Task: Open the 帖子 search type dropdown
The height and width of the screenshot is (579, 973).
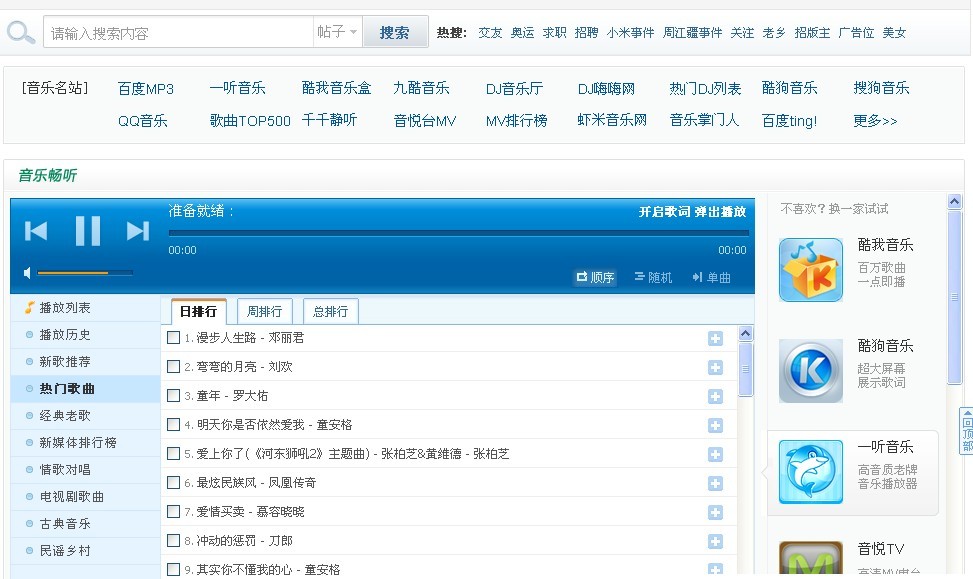Action: tap(337, 32)
